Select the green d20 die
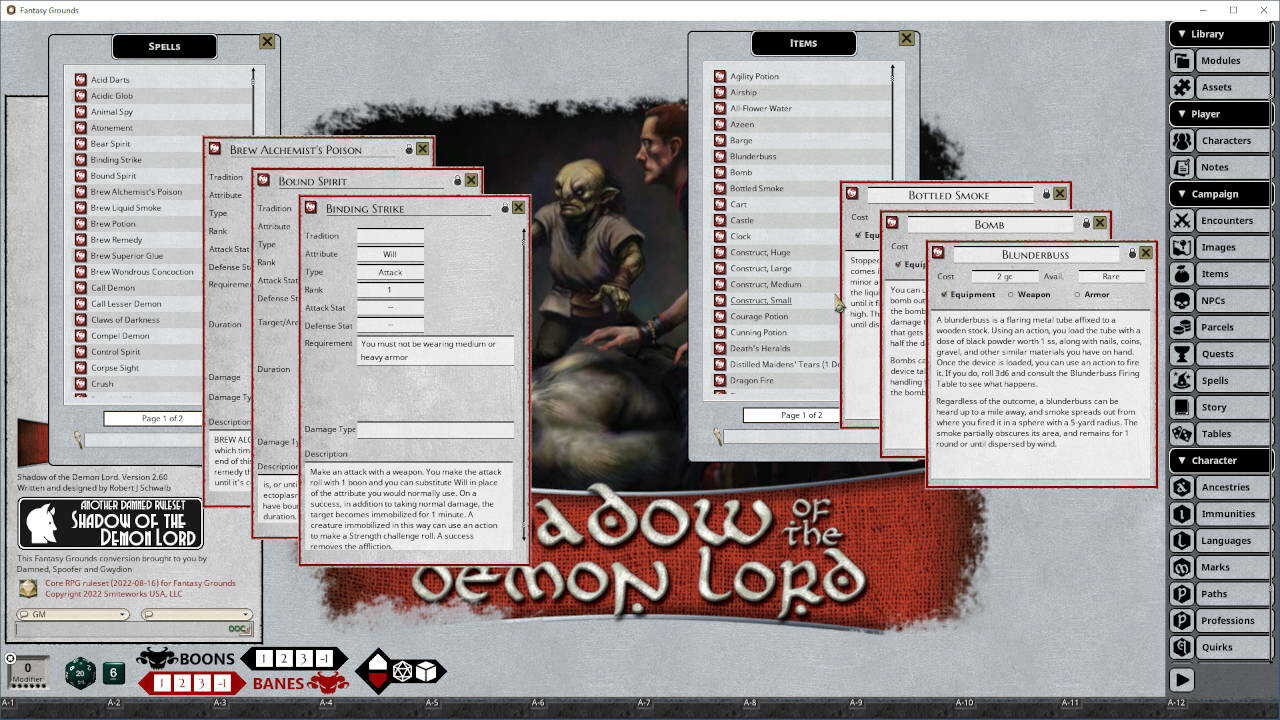The width and height of the screenshot is (1280, 720). pyautogui.click(x=80, y=673)
